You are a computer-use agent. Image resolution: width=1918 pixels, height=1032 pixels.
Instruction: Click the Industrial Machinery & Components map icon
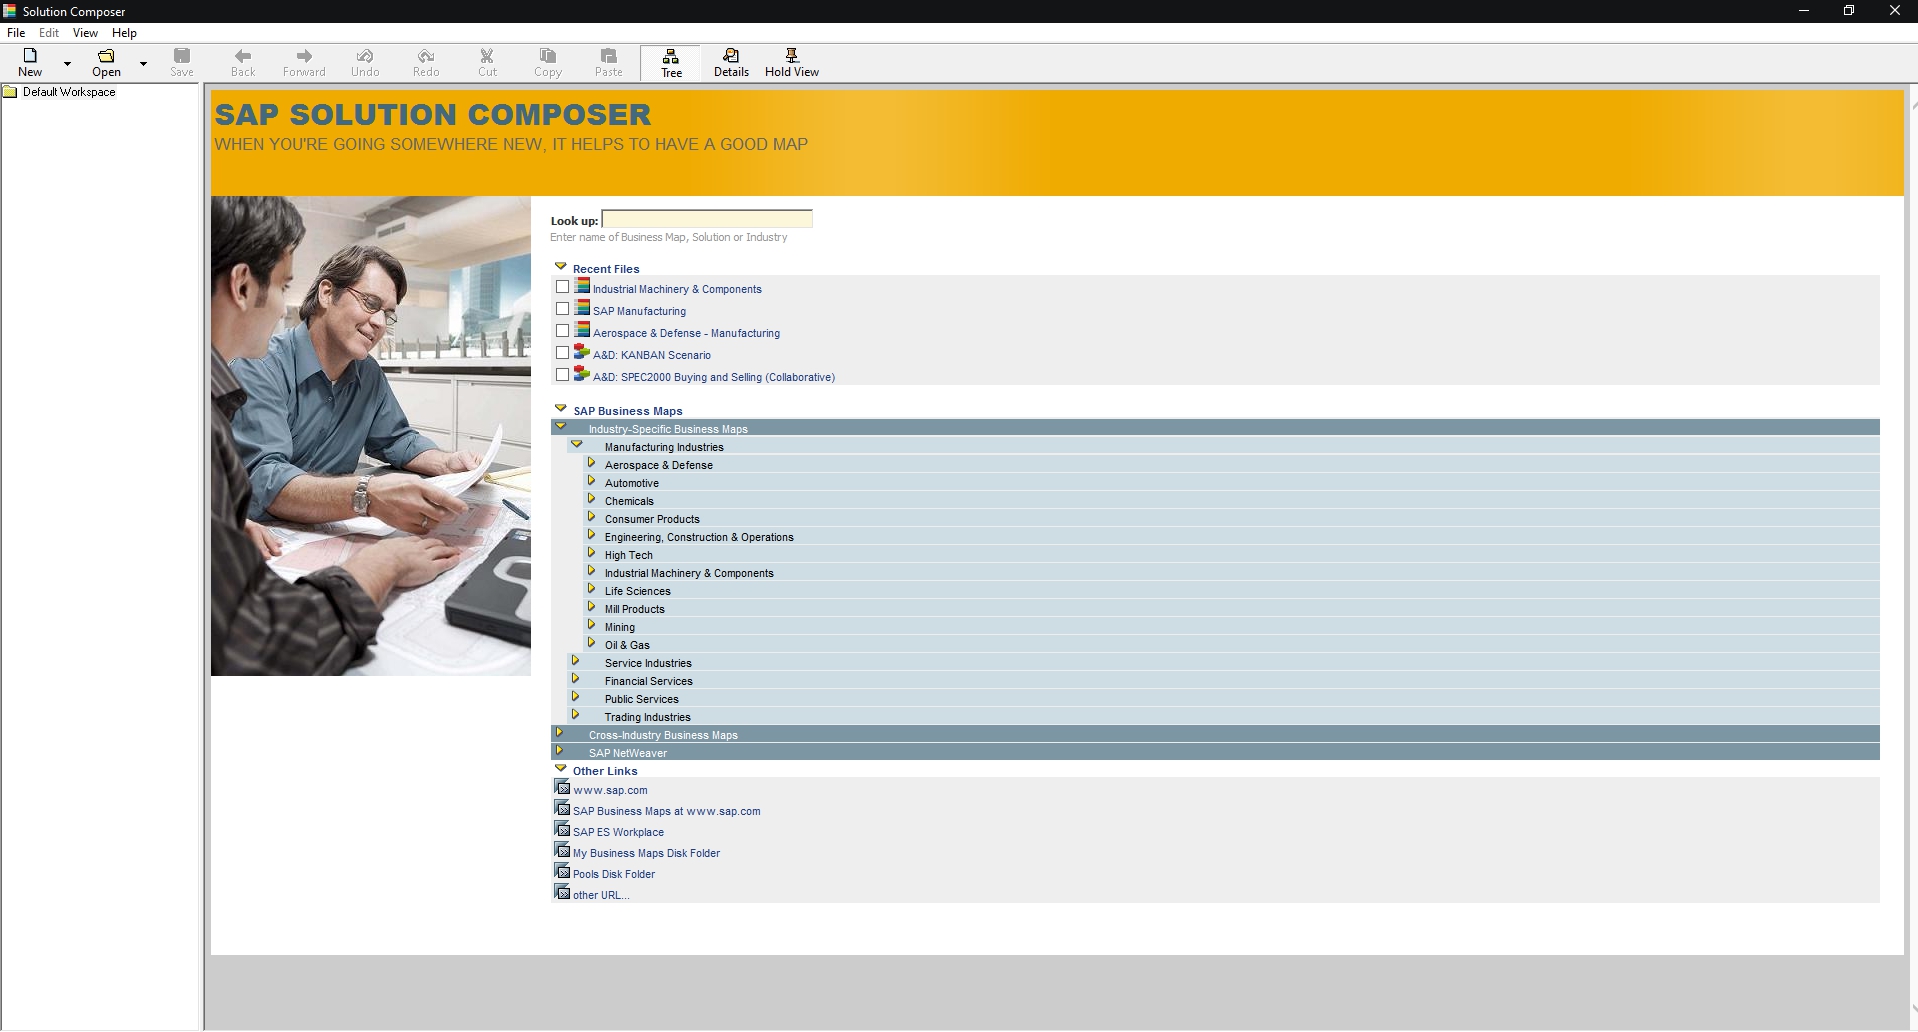[582, 286]
